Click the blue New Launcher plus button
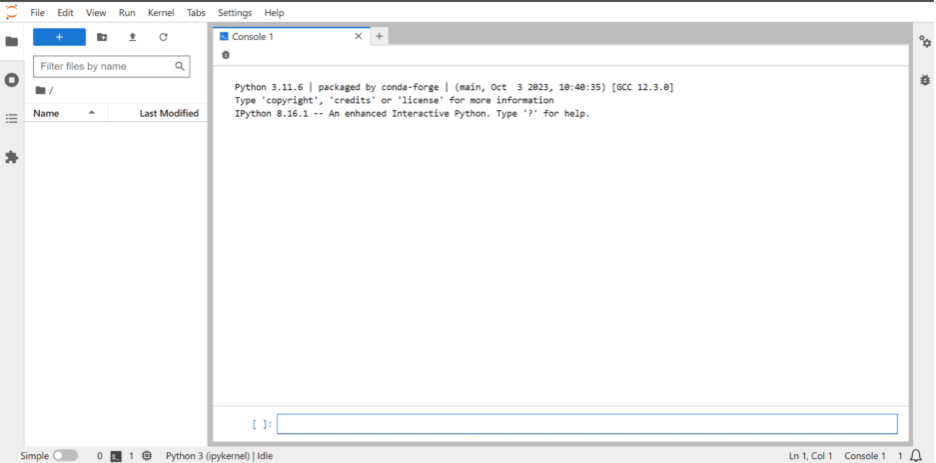936x463 pixels. click(x=59, y=37)
